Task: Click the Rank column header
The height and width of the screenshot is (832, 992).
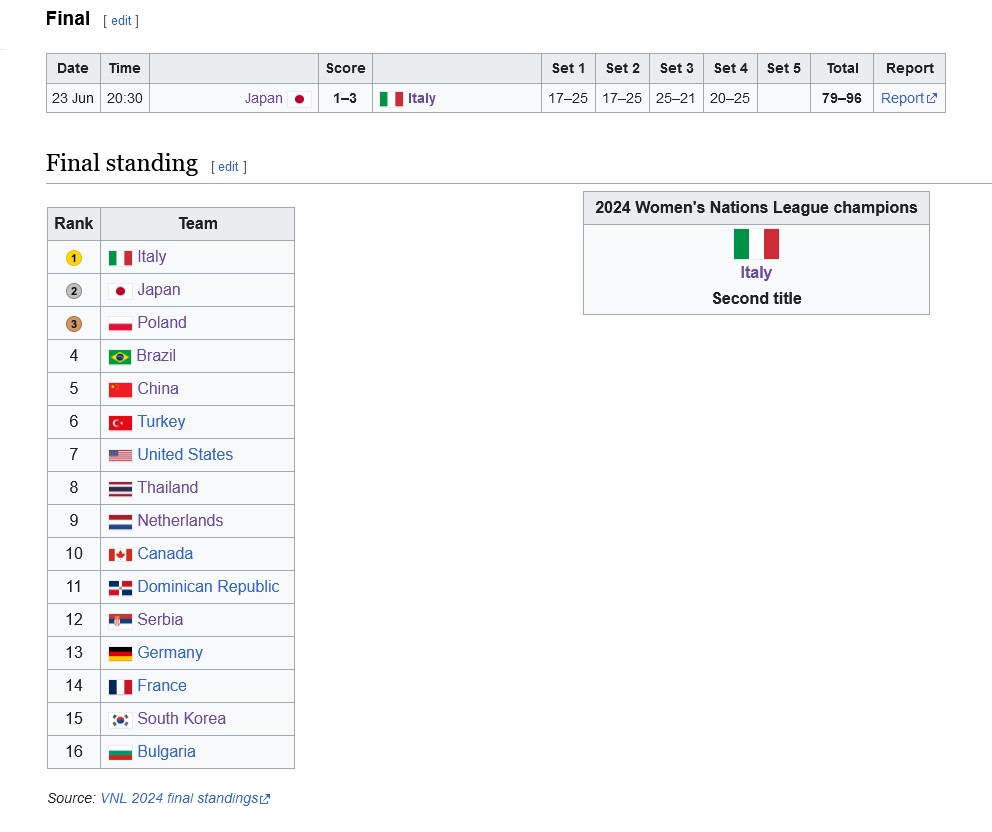Action: [73, 223]
